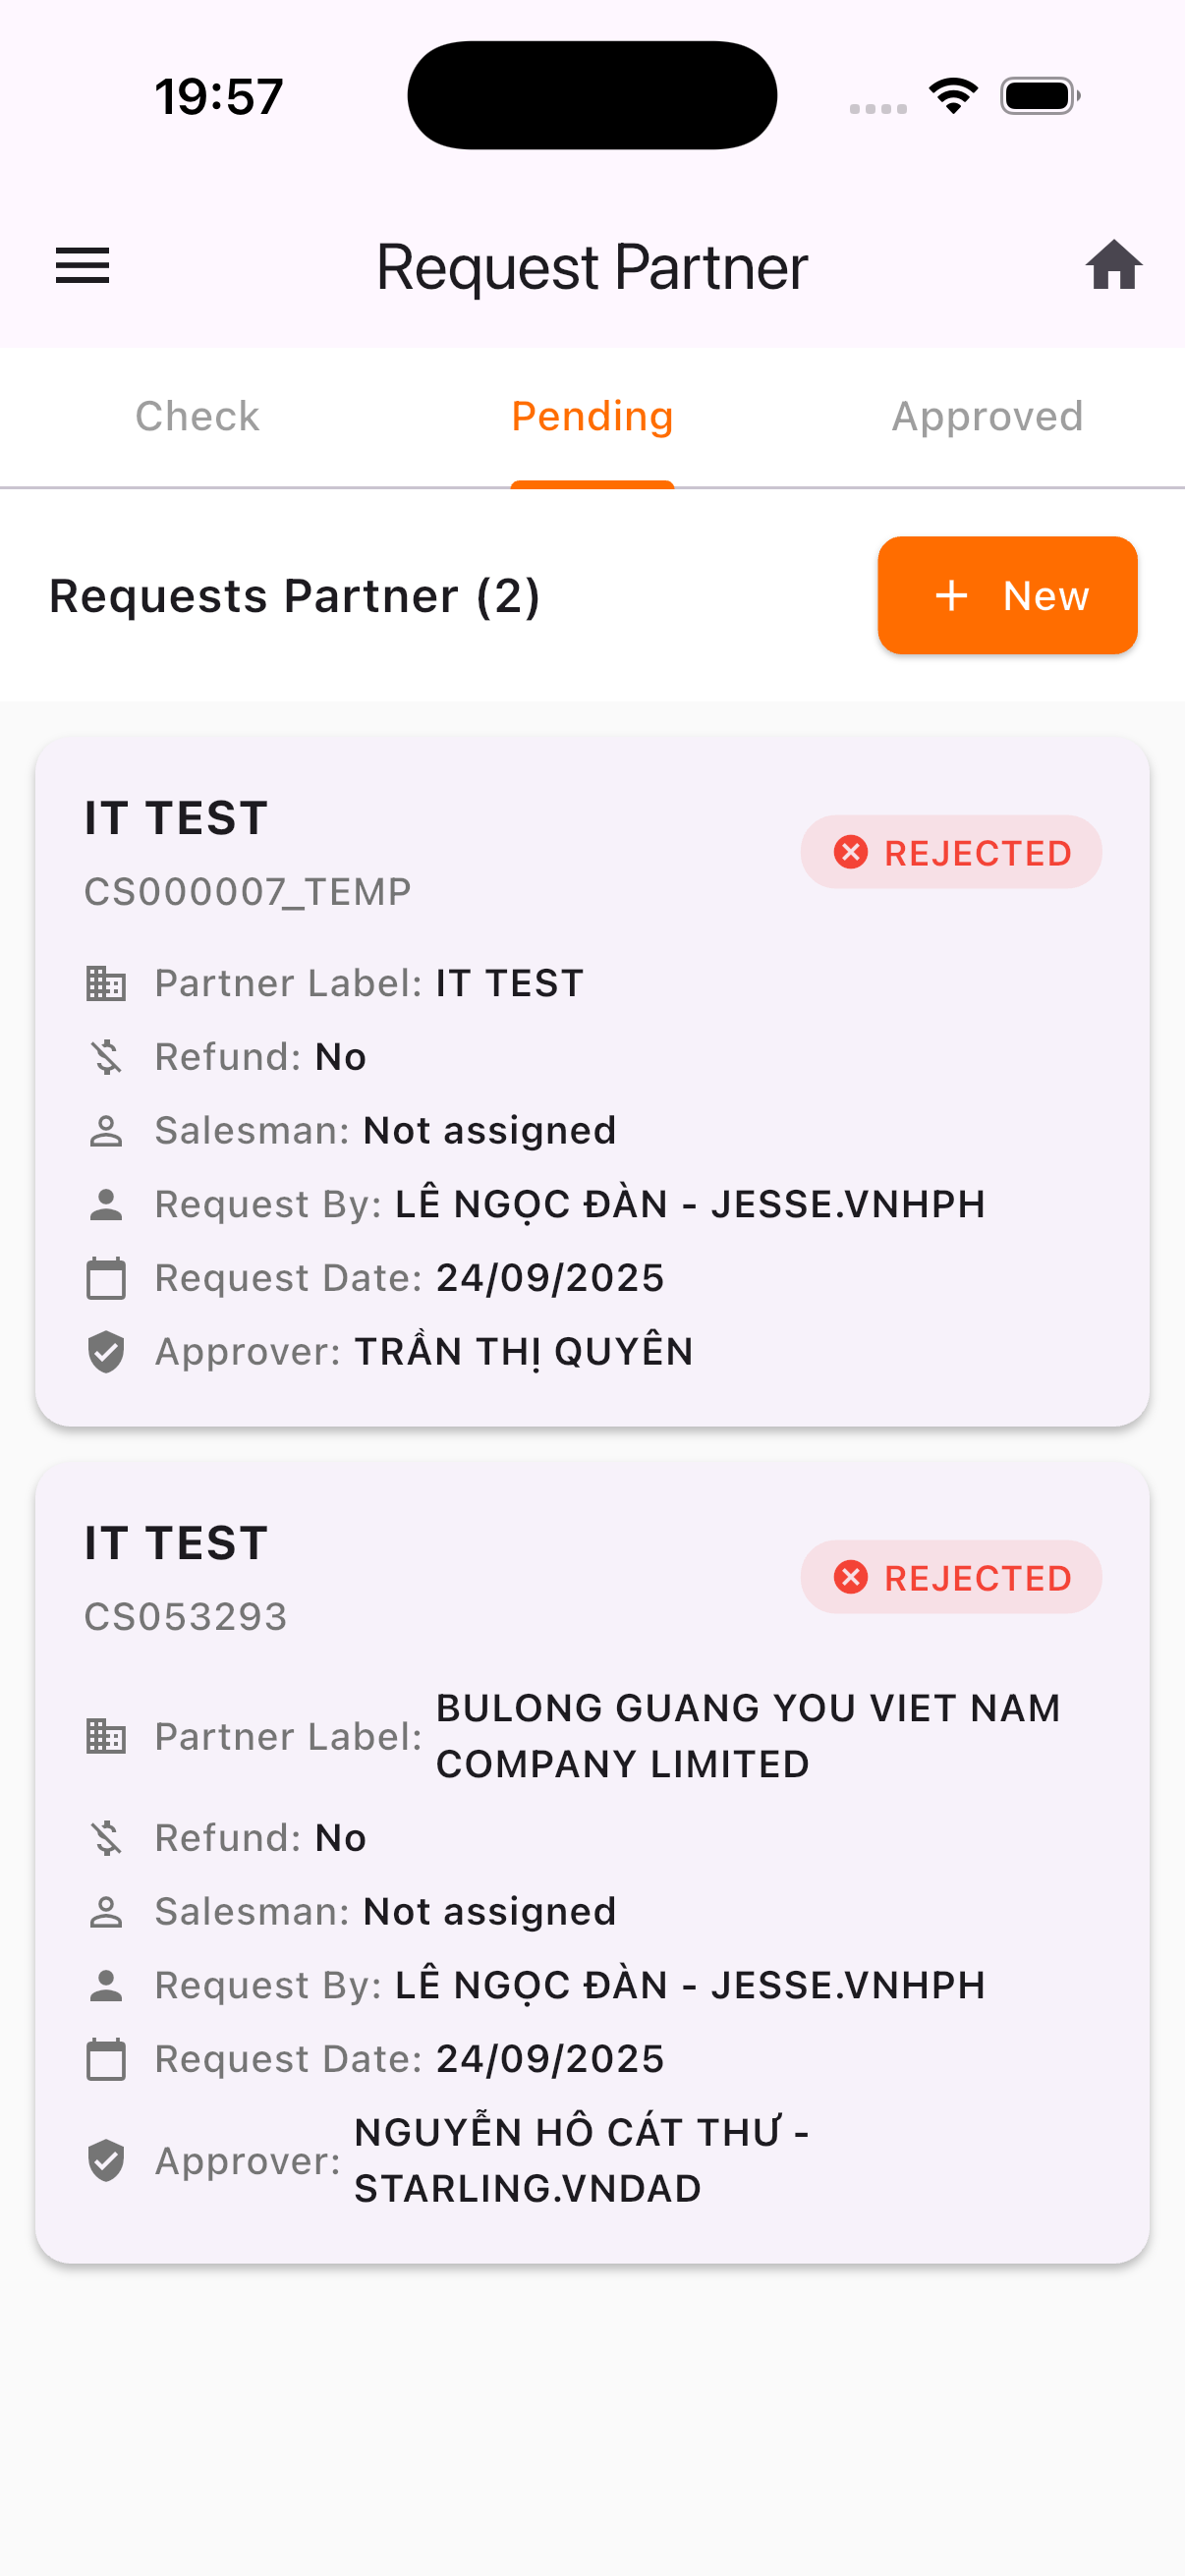Open the CS000007_TEMP request card
This screenshot has height=2576, width=1185.
592,1080
